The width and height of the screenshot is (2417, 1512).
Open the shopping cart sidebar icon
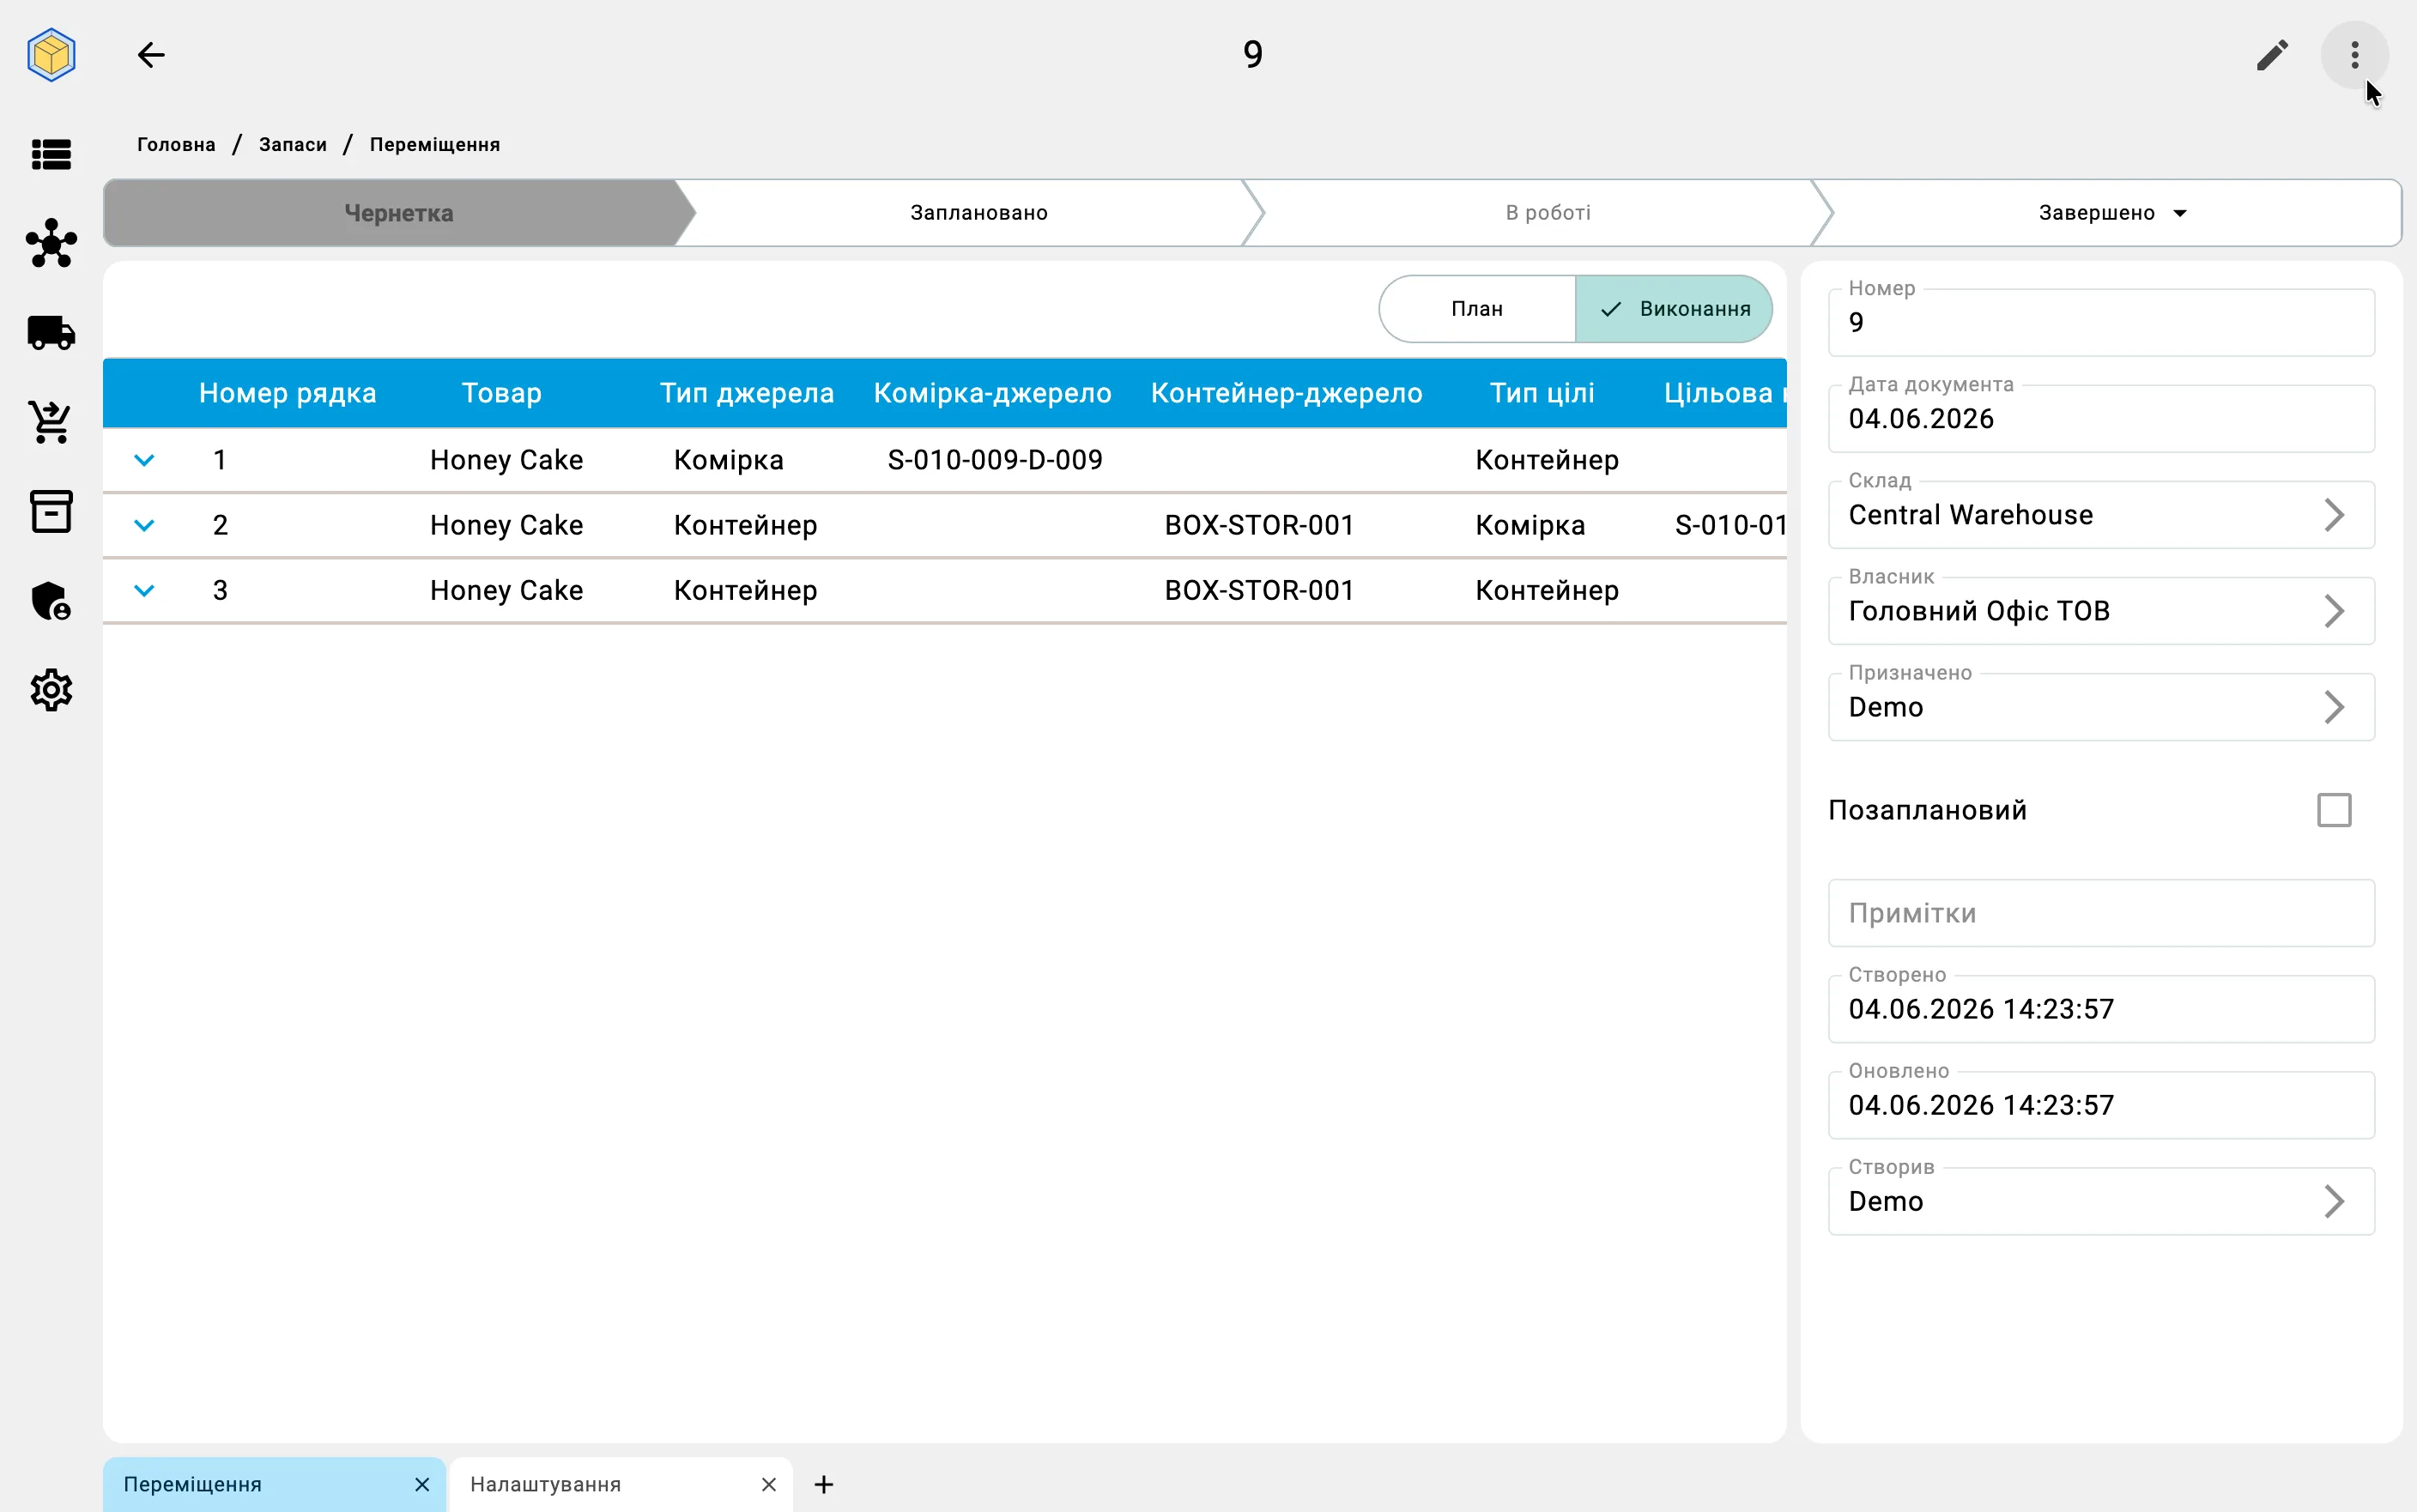click(x=51, y=422)
